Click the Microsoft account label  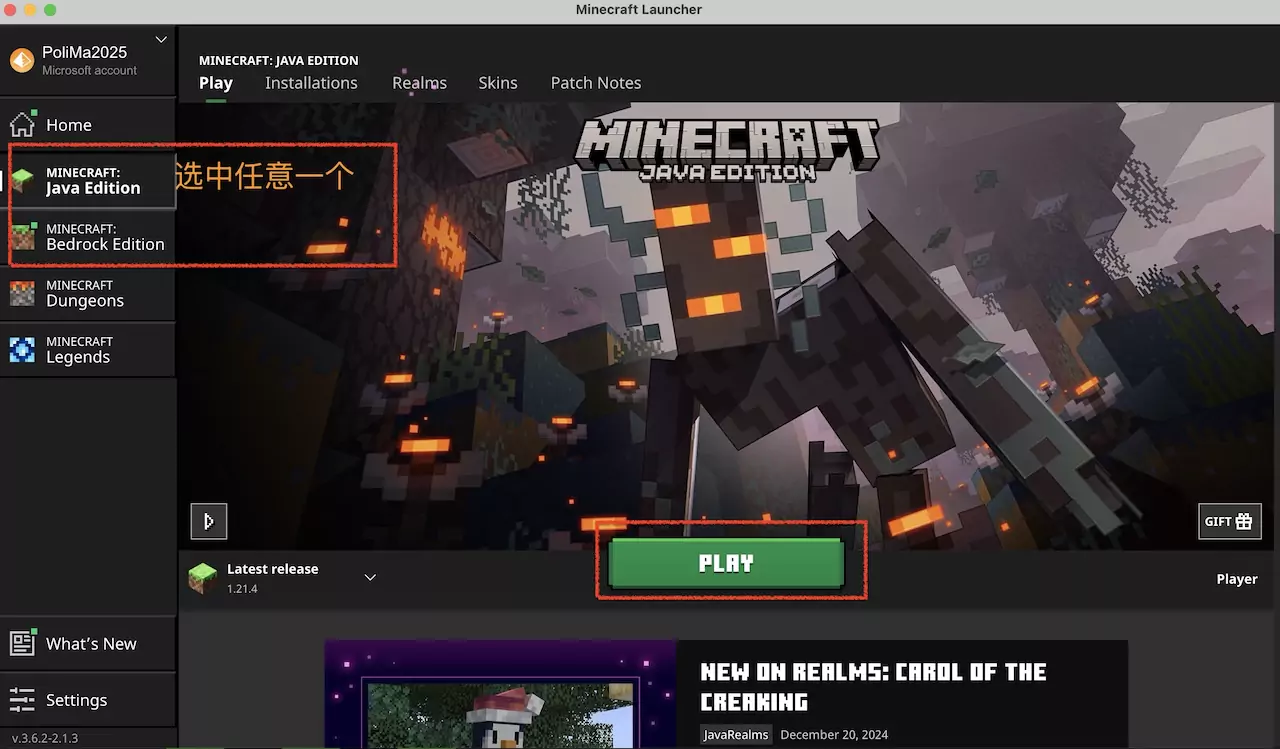point(89,71)
